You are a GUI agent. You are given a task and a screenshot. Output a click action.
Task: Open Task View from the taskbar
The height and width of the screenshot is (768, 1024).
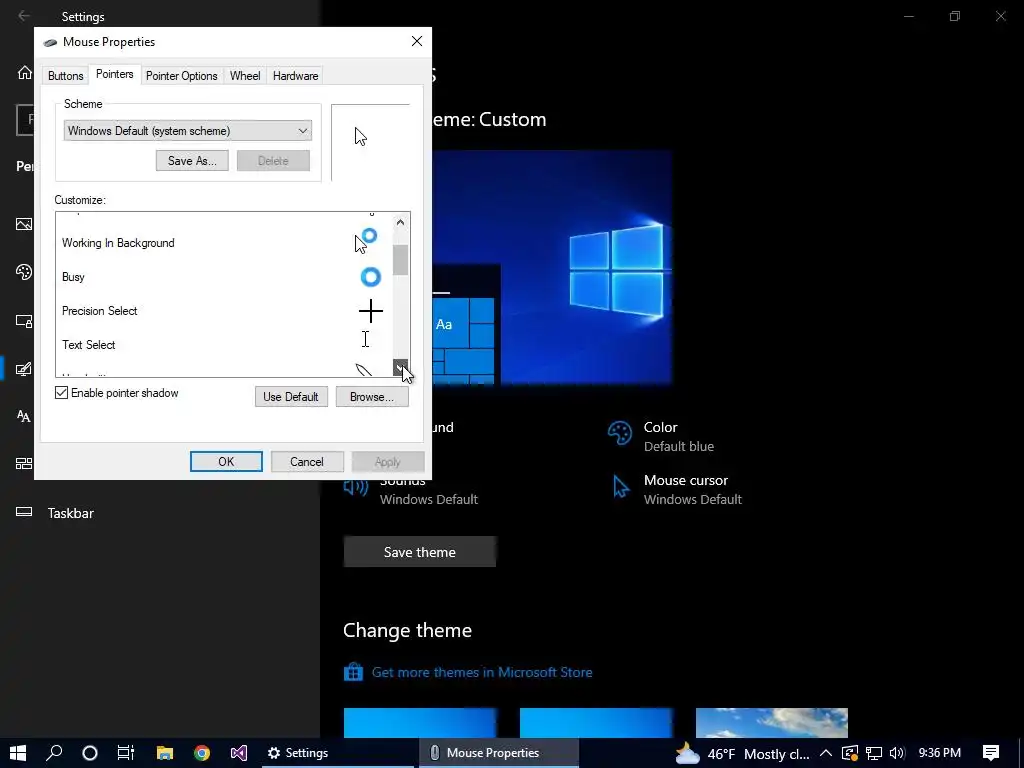[125, 753]
